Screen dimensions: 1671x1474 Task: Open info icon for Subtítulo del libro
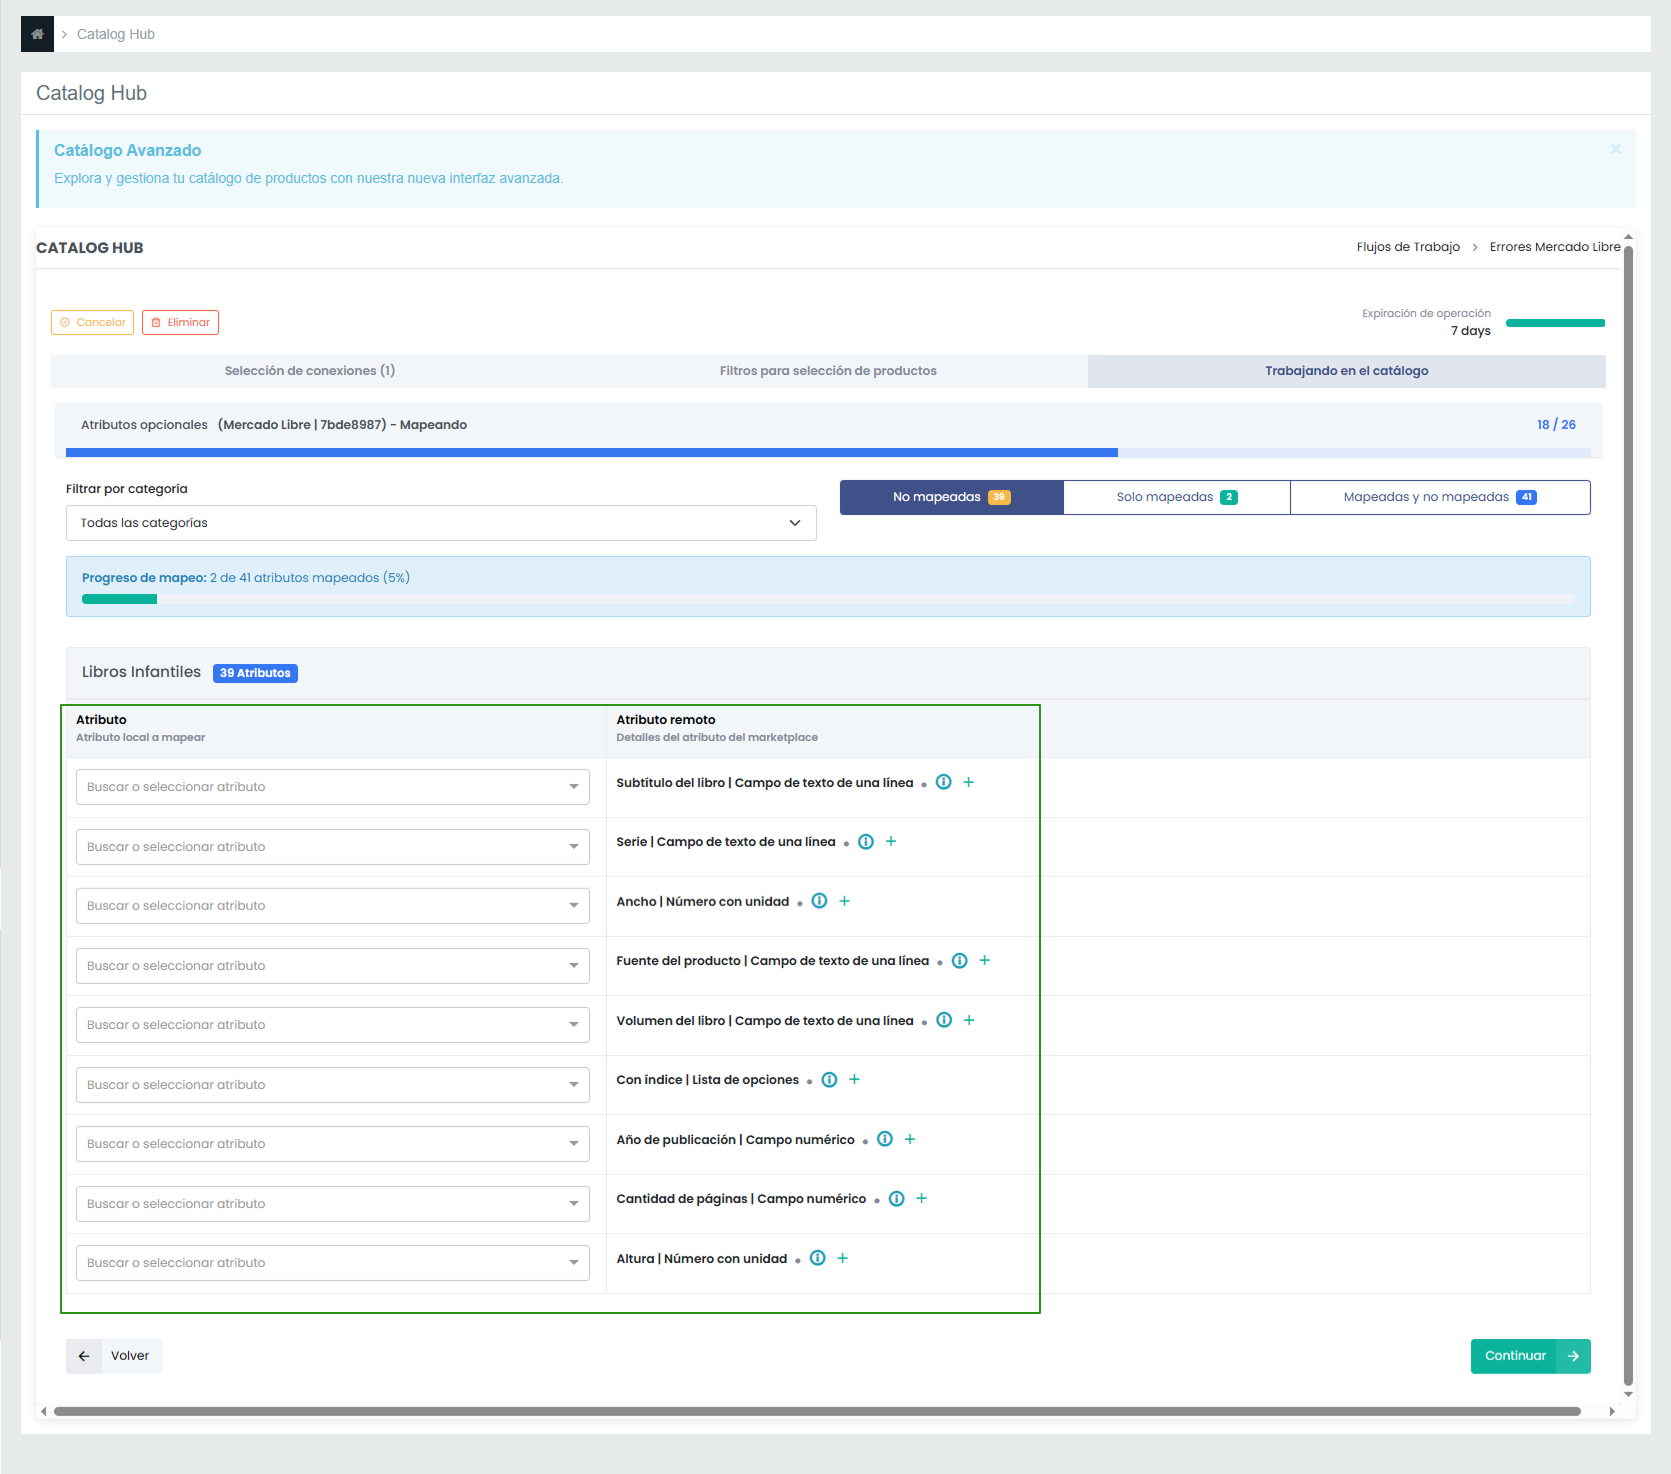(943, 782)
